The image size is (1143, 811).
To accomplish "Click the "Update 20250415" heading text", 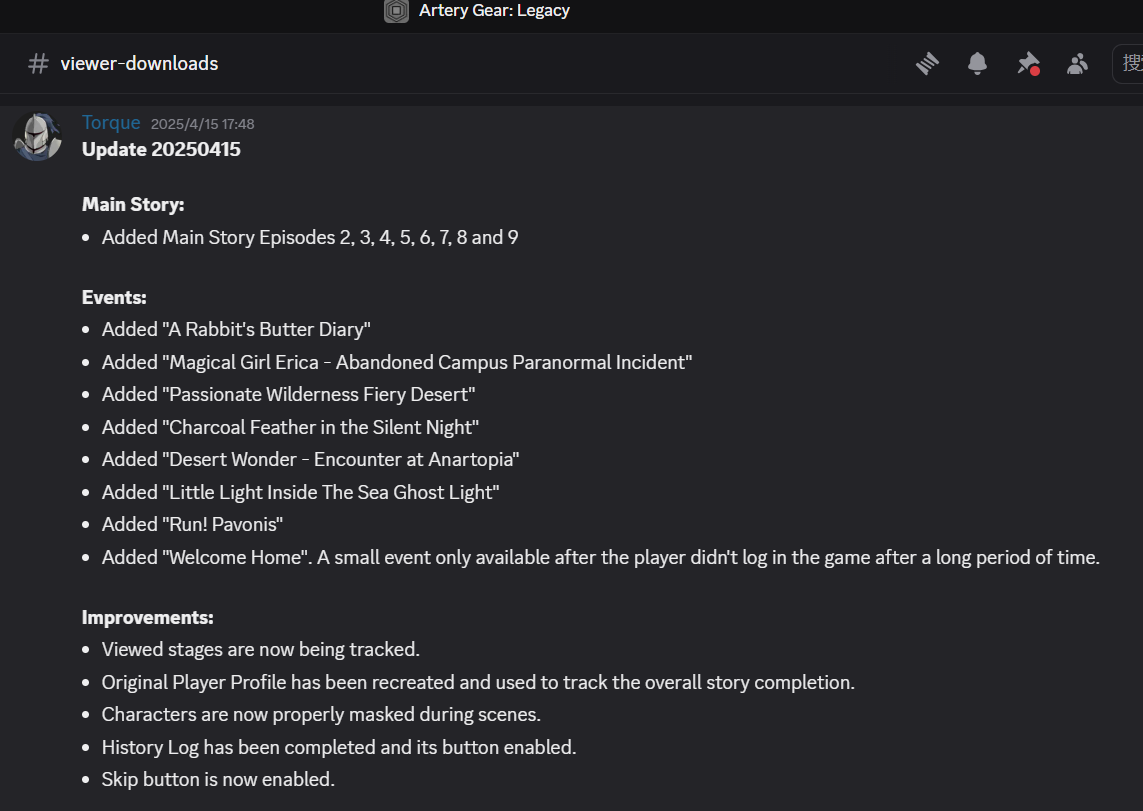I will (x=161, y=150).
